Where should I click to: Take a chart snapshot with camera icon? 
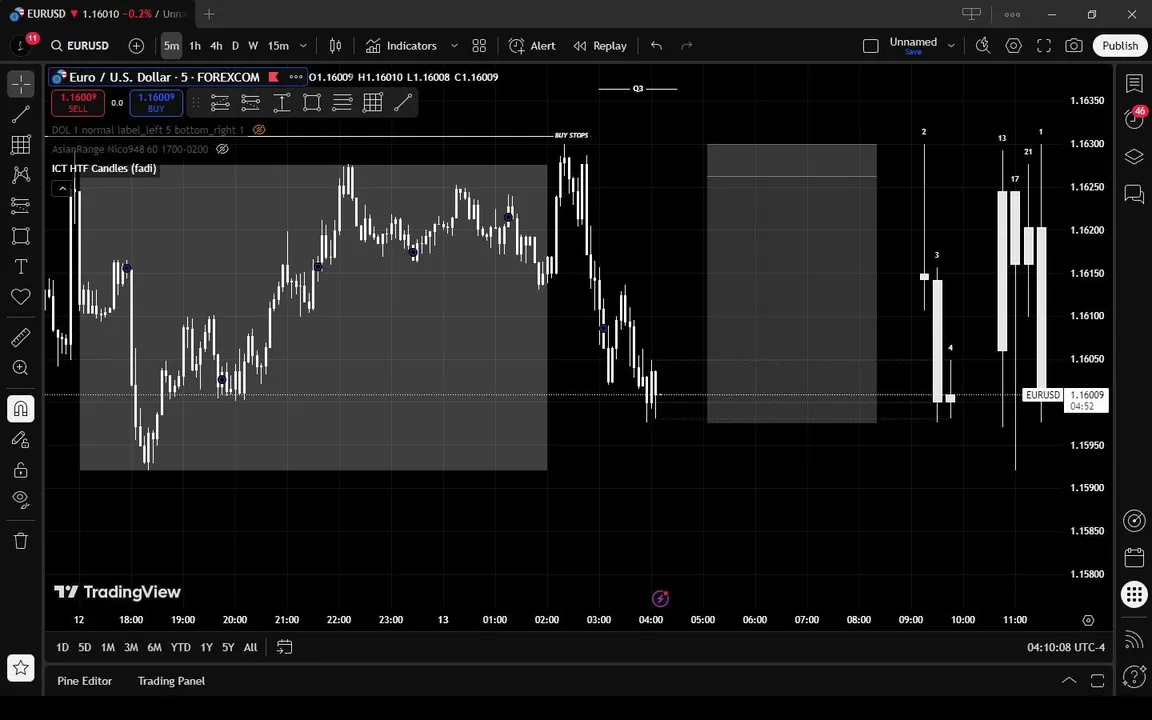click(1073, 46)
